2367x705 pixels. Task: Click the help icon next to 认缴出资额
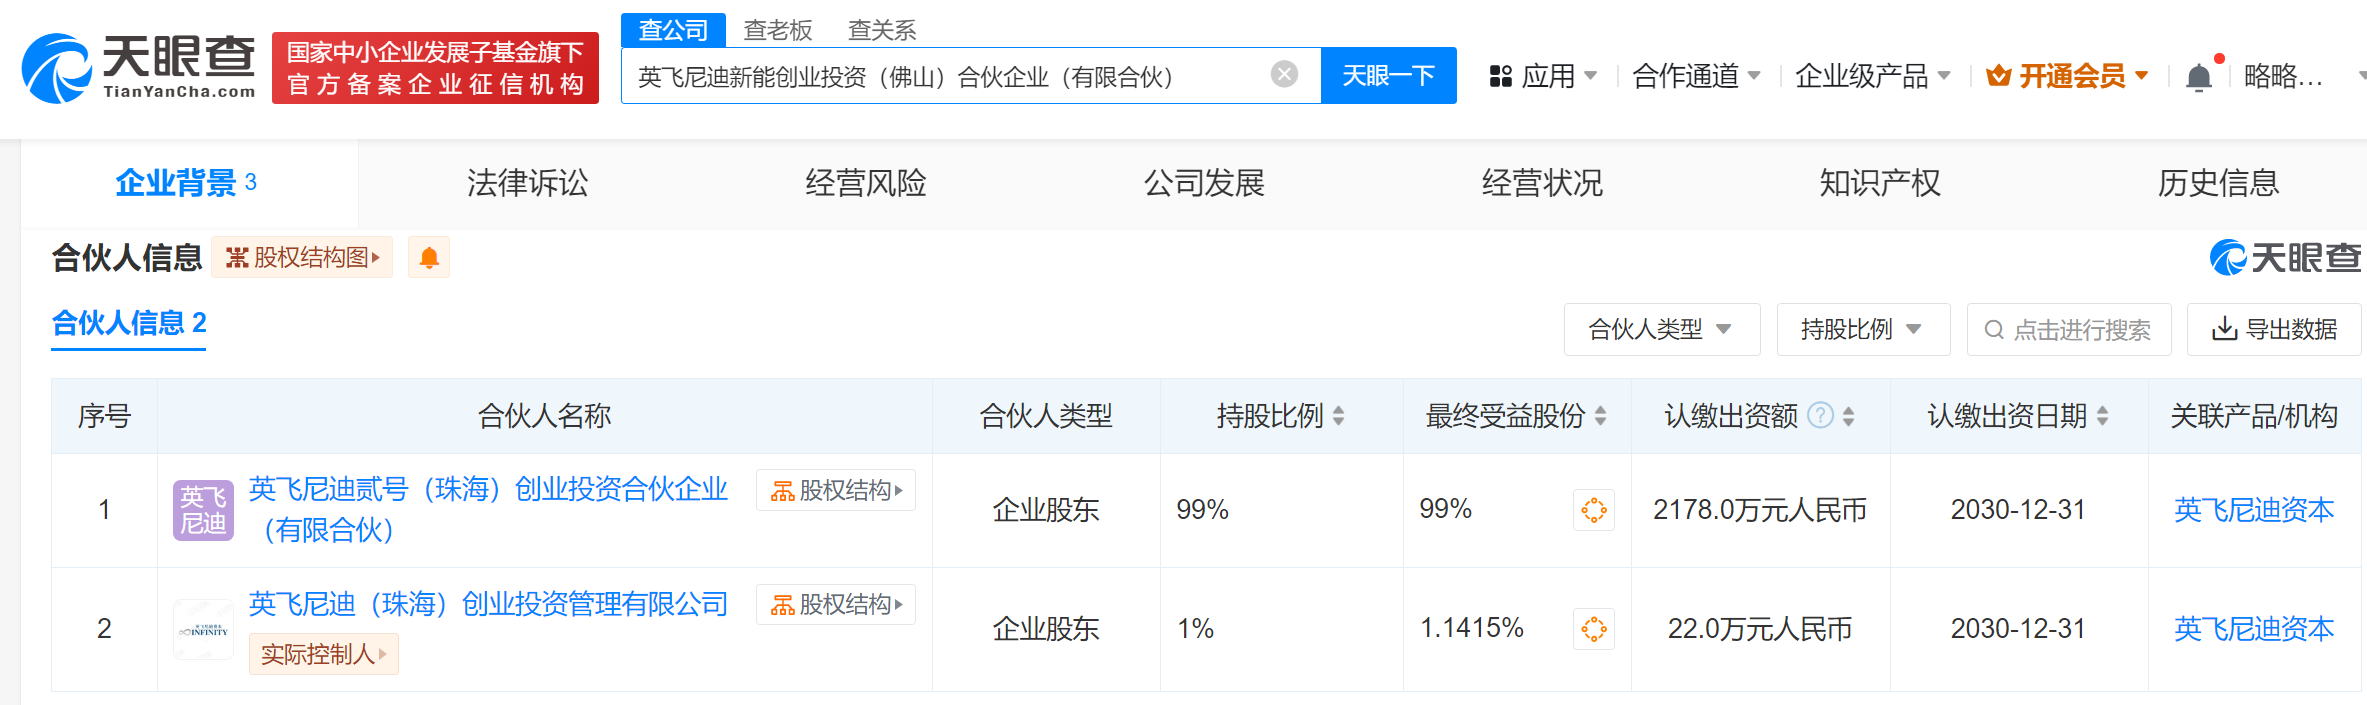coord(1821,415)
